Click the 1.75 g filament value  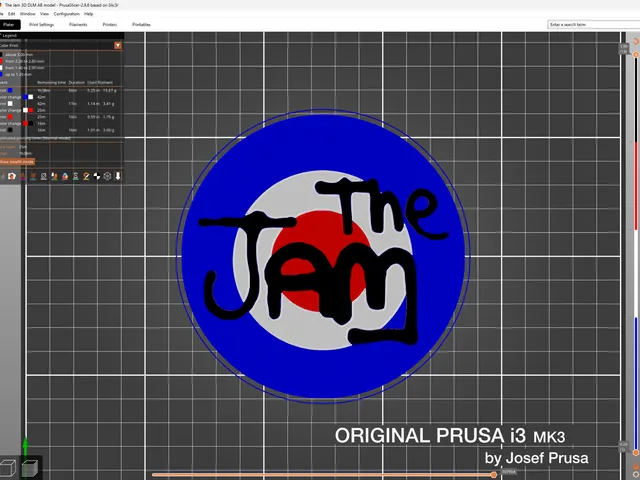(109, 117)
